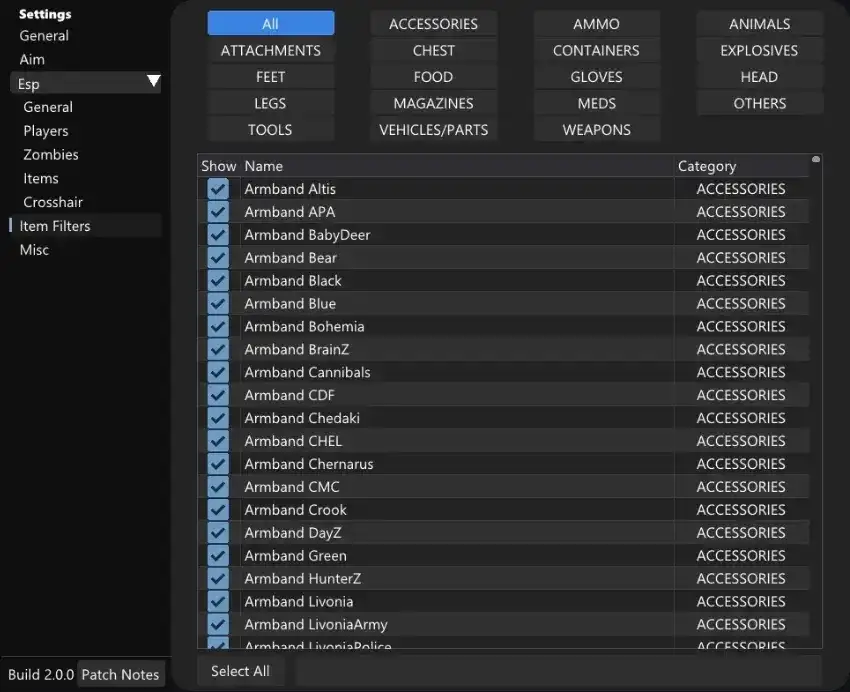Uncheck the Armband Altis show checkbox
The height and width of the screenshot is (692, 850).
pyautogui.click(x=217, y=188)
